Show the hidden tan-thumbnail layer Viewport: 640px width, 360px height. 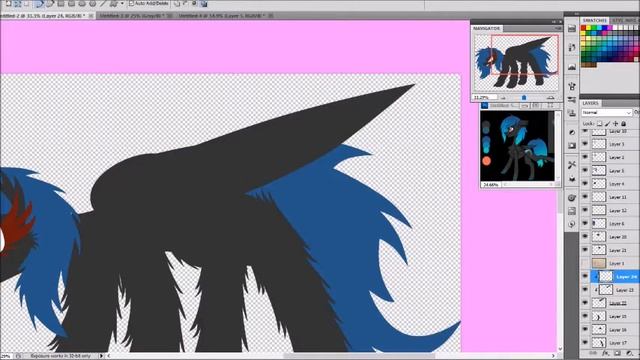(x=585, y=263)
